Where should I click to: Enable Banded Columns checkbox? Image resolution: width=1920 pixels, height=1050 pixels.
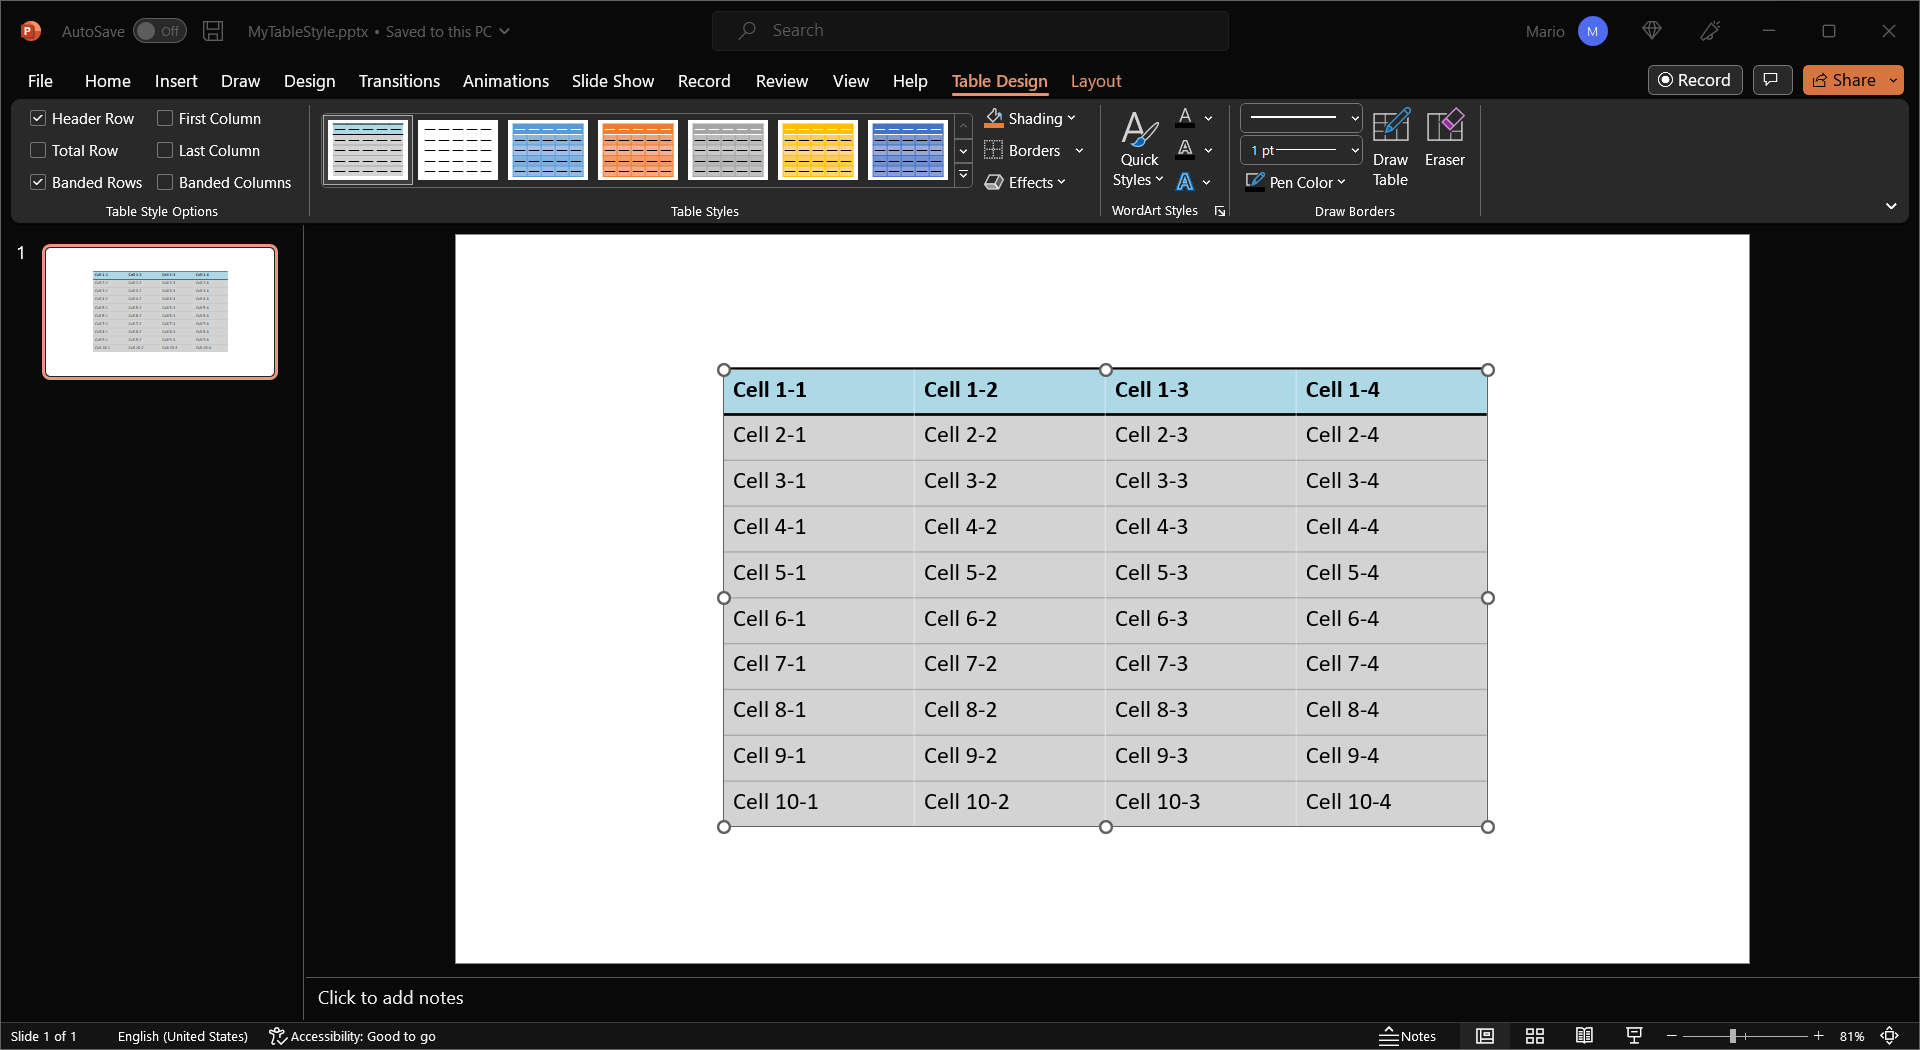165,182
